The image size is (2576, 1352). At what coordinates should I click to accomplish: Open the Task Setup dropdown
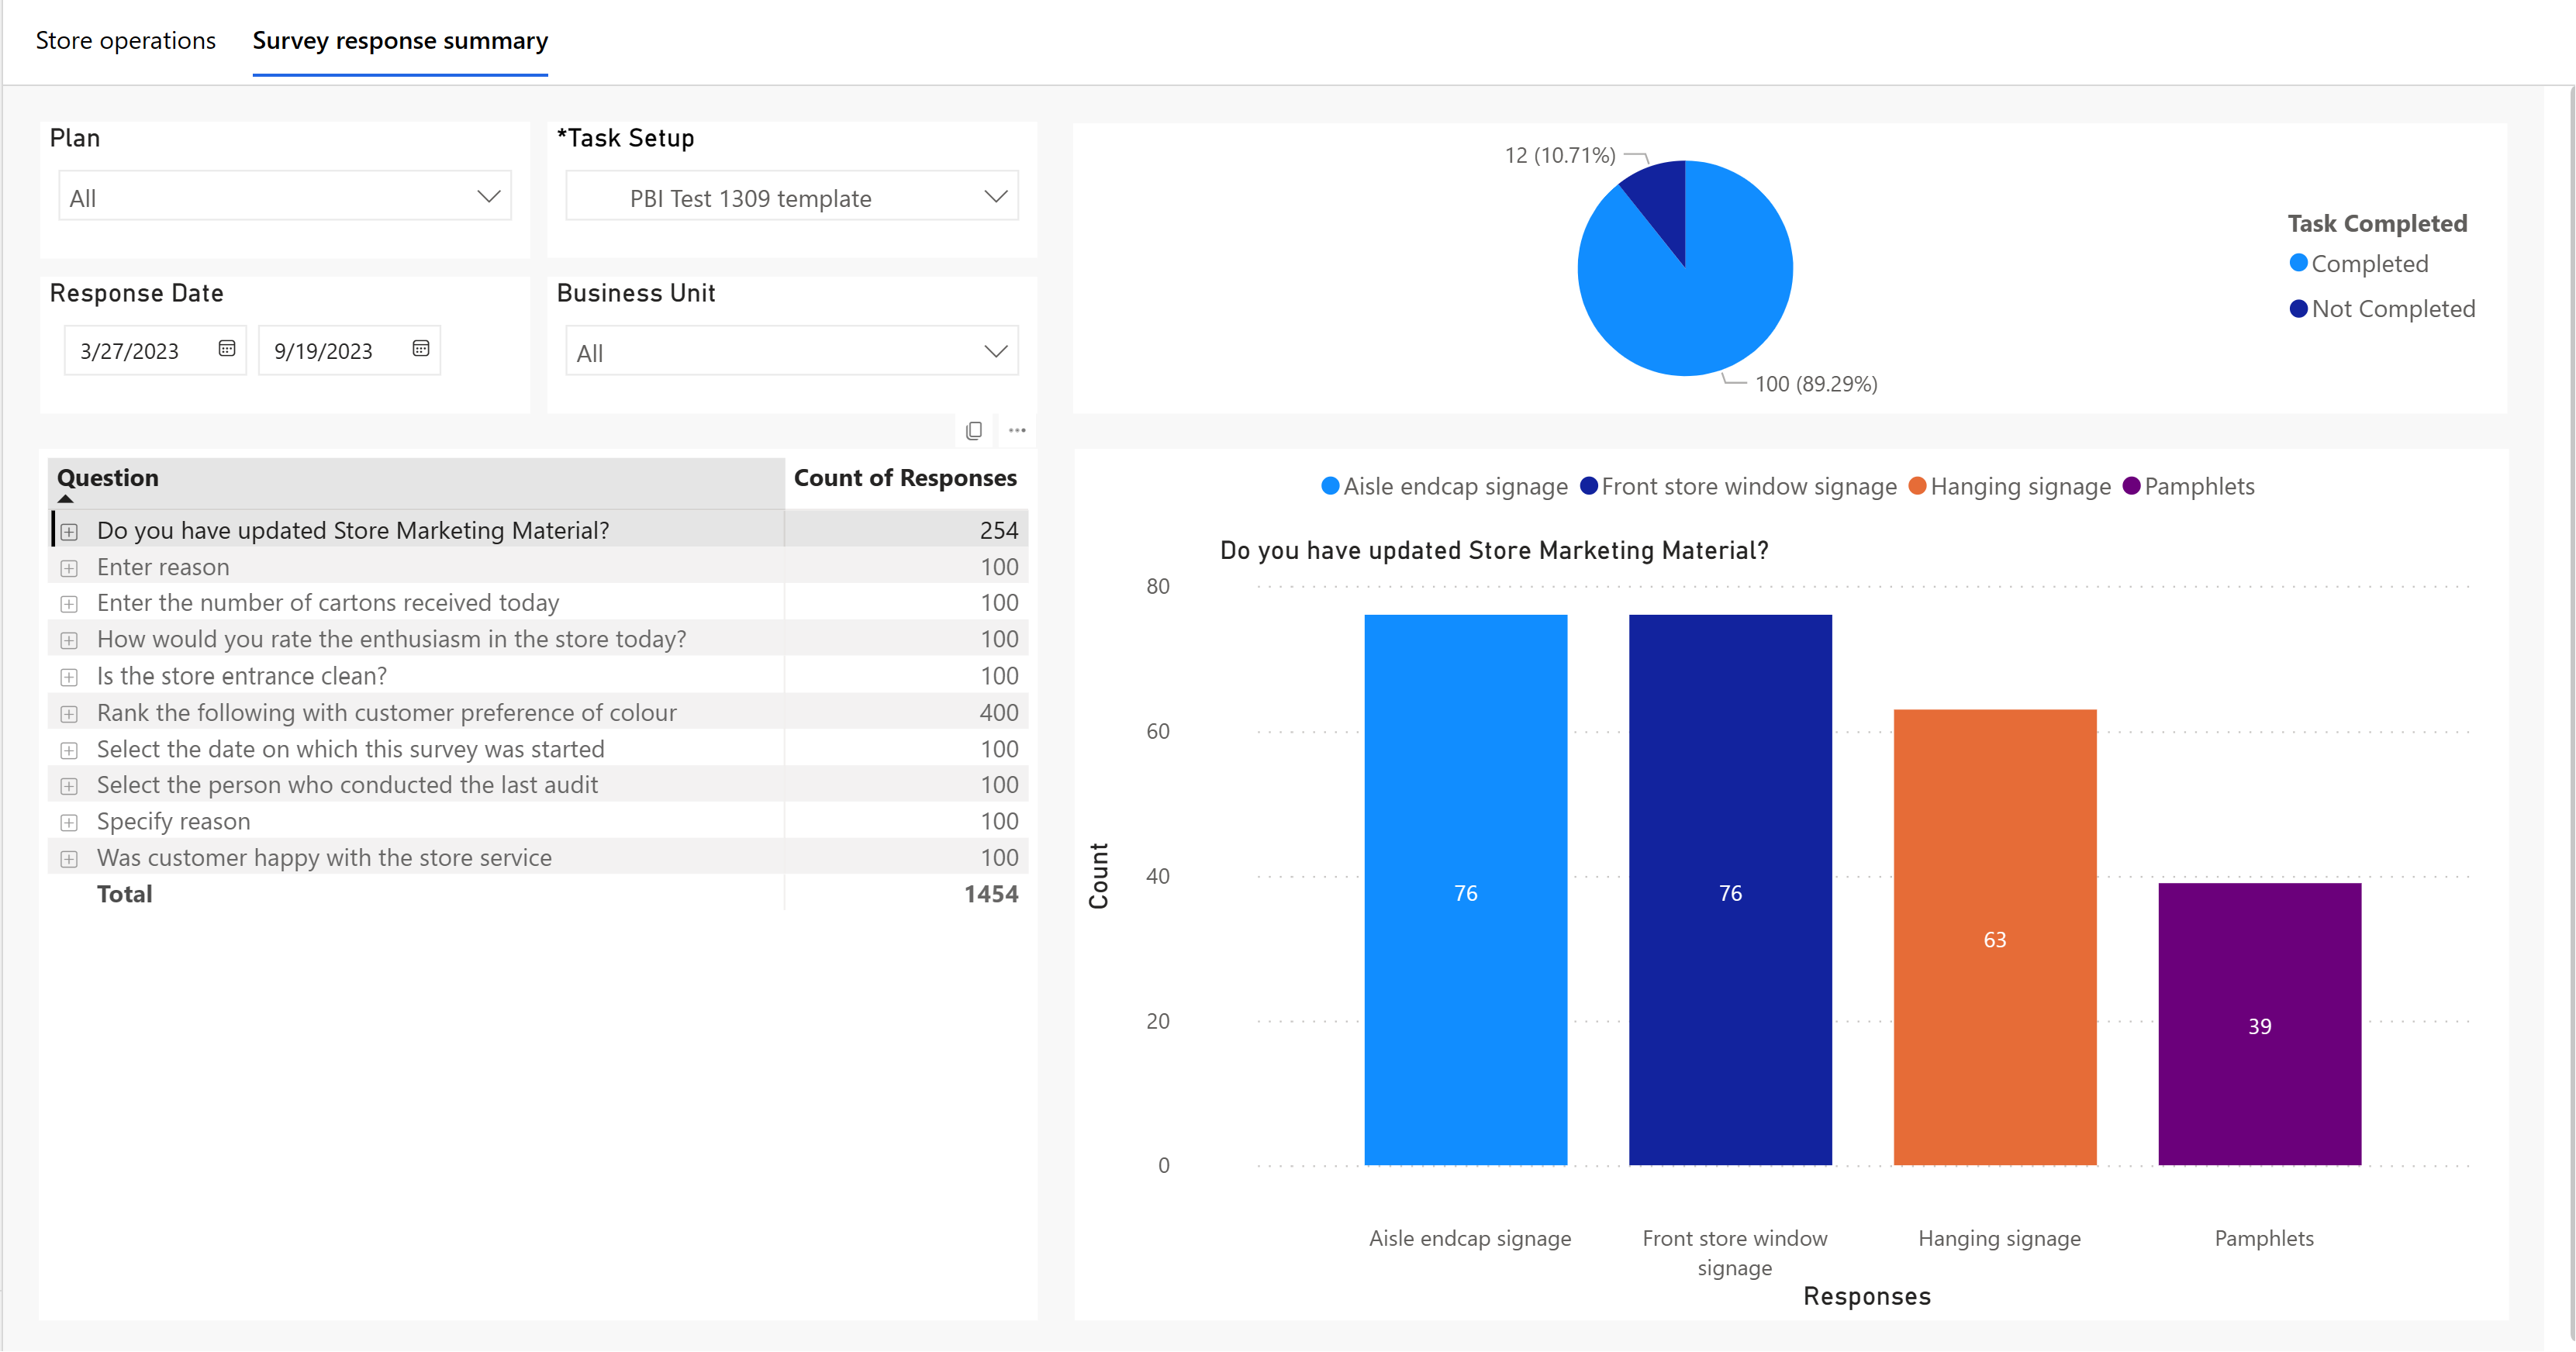(x=792, y=197)
